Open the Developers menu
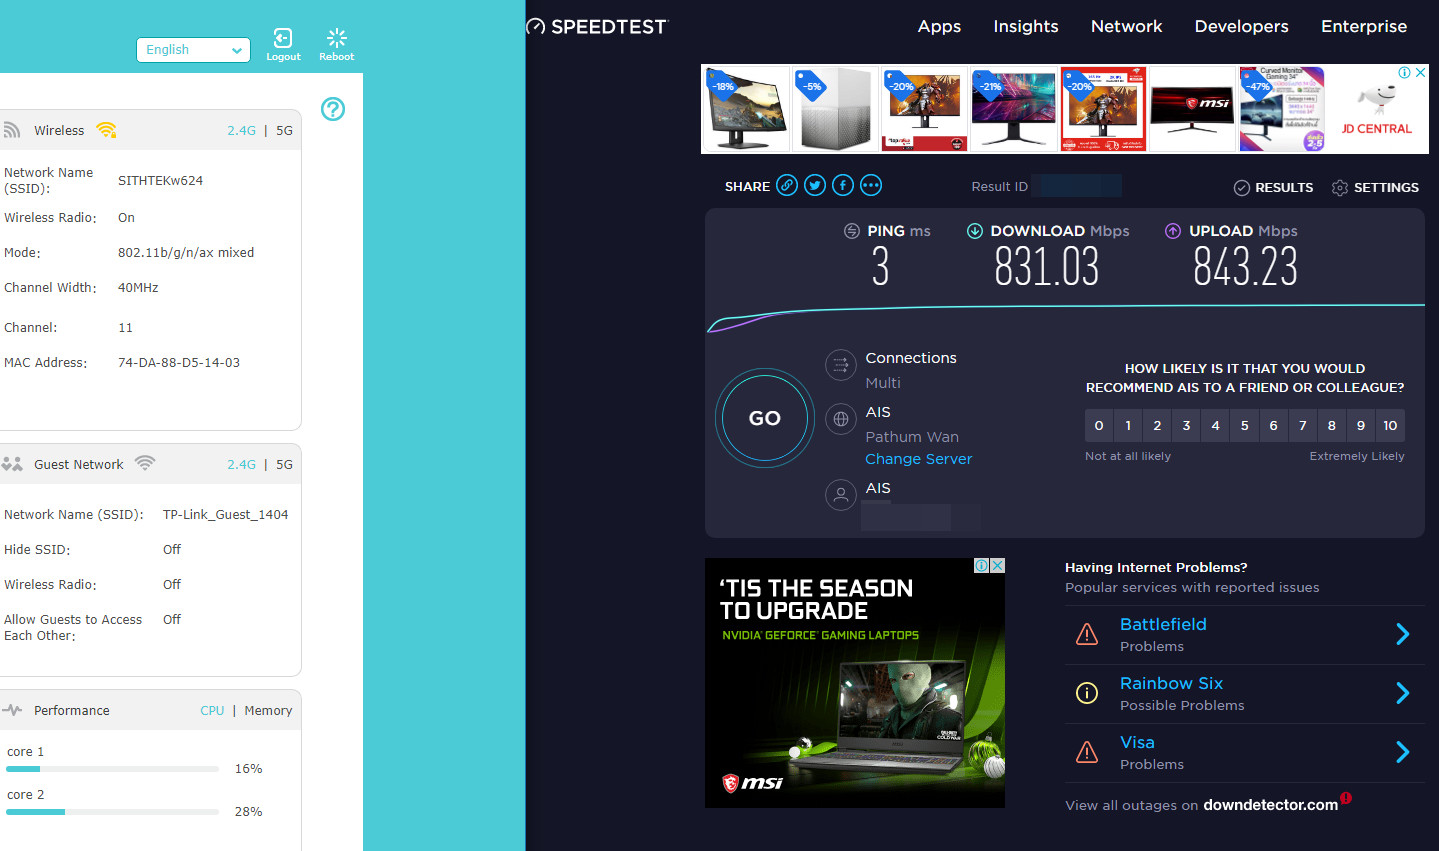This screenshot has width=1439, height=851. pos(1241,27)
